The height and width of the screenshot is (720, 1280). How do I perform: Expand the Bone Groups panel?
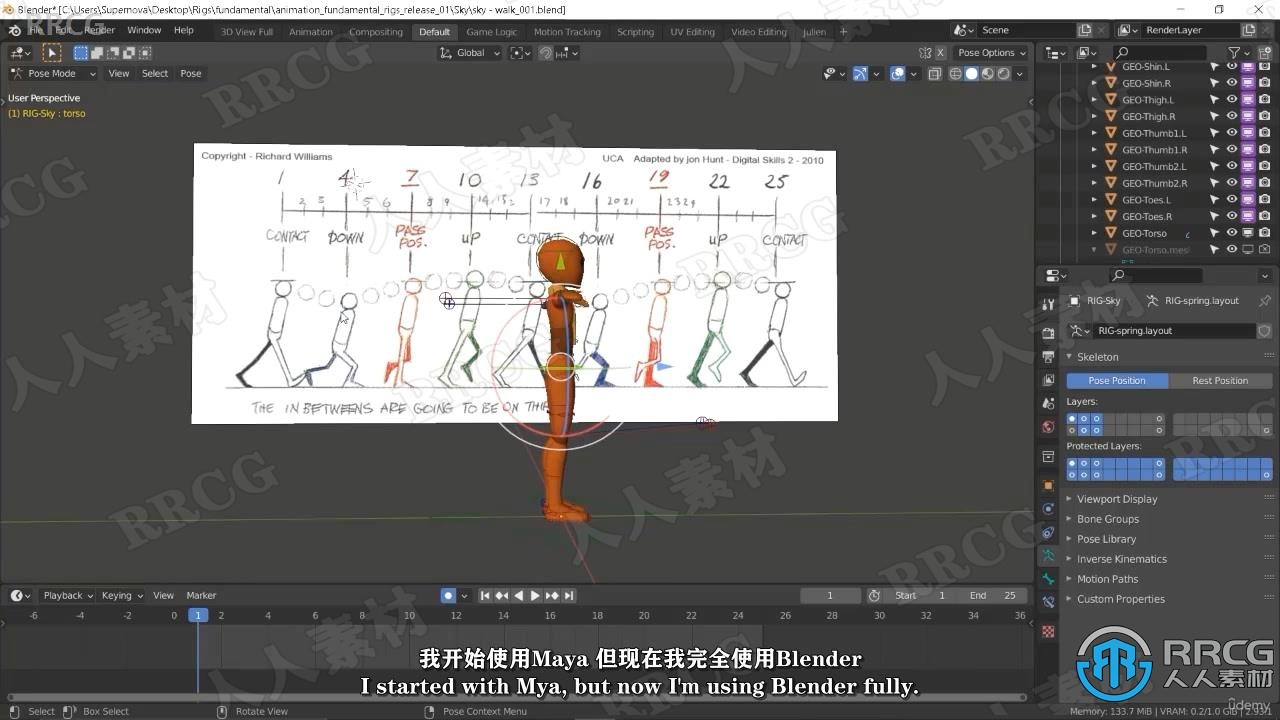[1108, 519]
